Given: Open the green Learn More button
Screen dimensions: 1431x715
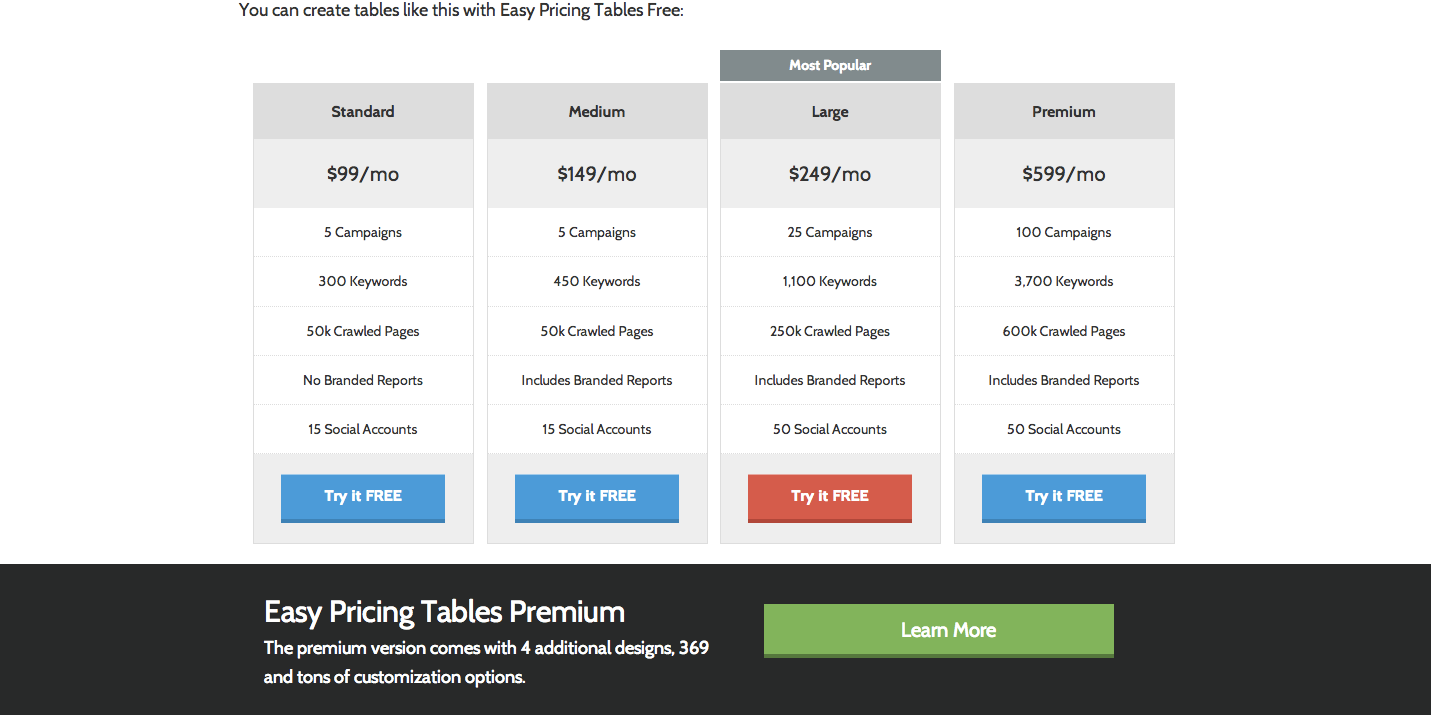Looking at the screenshot, I should pos(938,630).
